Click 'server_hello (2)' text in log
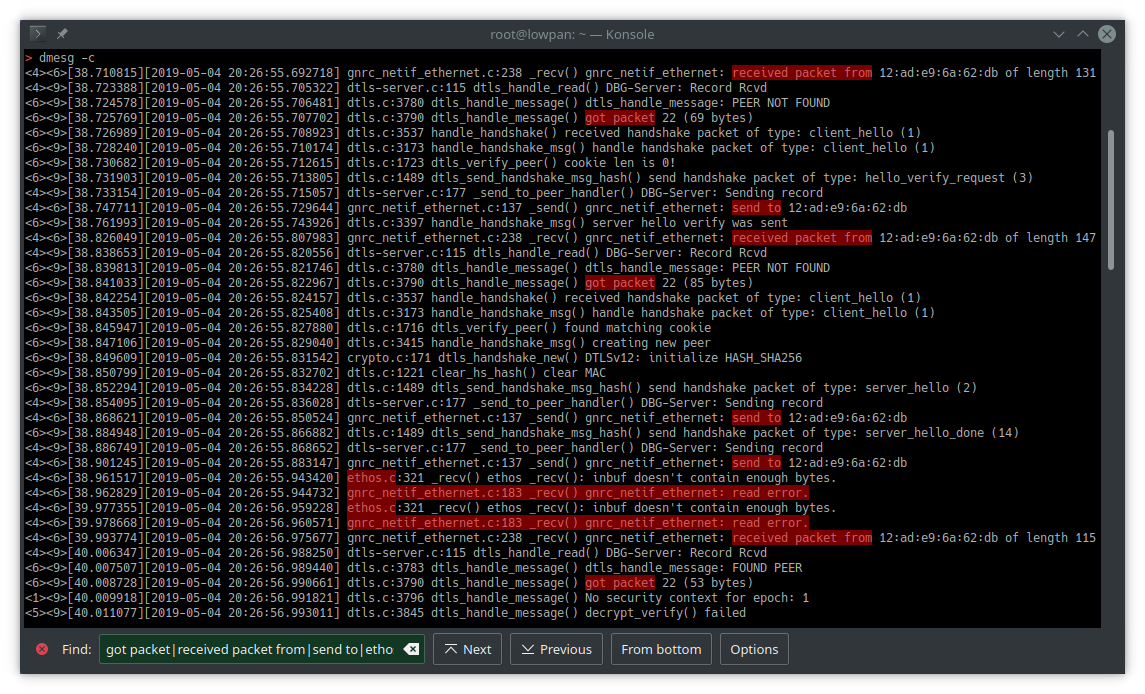This screenshot has height=694, width=1145. tap(921, 388)
